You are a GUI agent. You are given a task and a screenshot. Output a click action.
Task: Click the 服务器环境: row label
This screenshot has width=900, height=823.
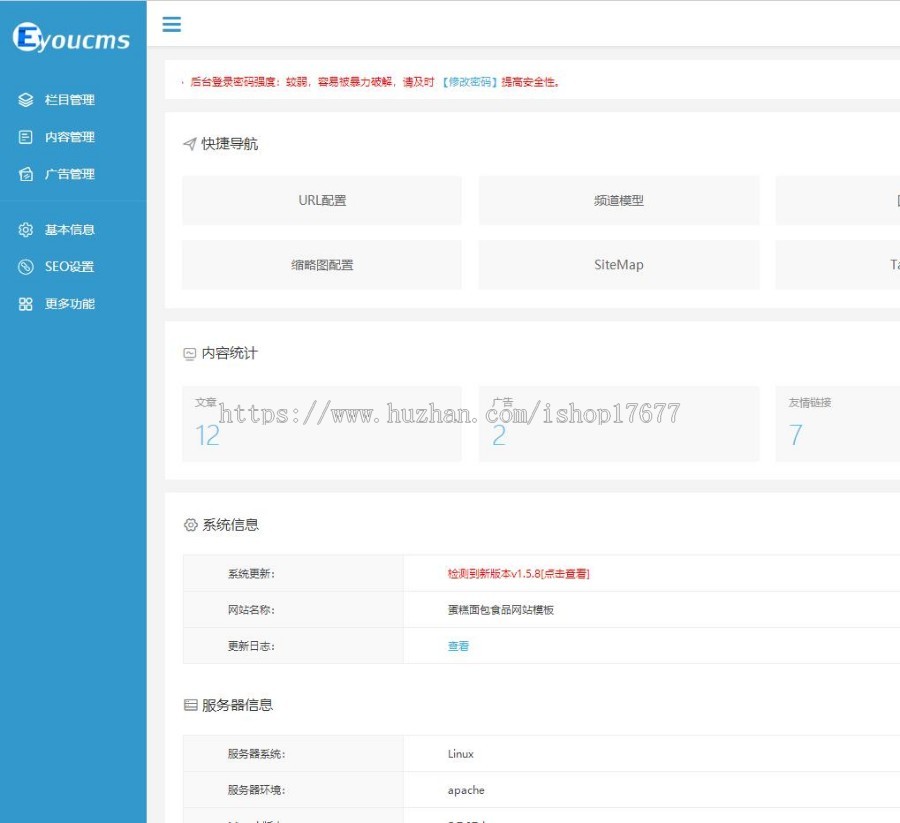[257, 790]
